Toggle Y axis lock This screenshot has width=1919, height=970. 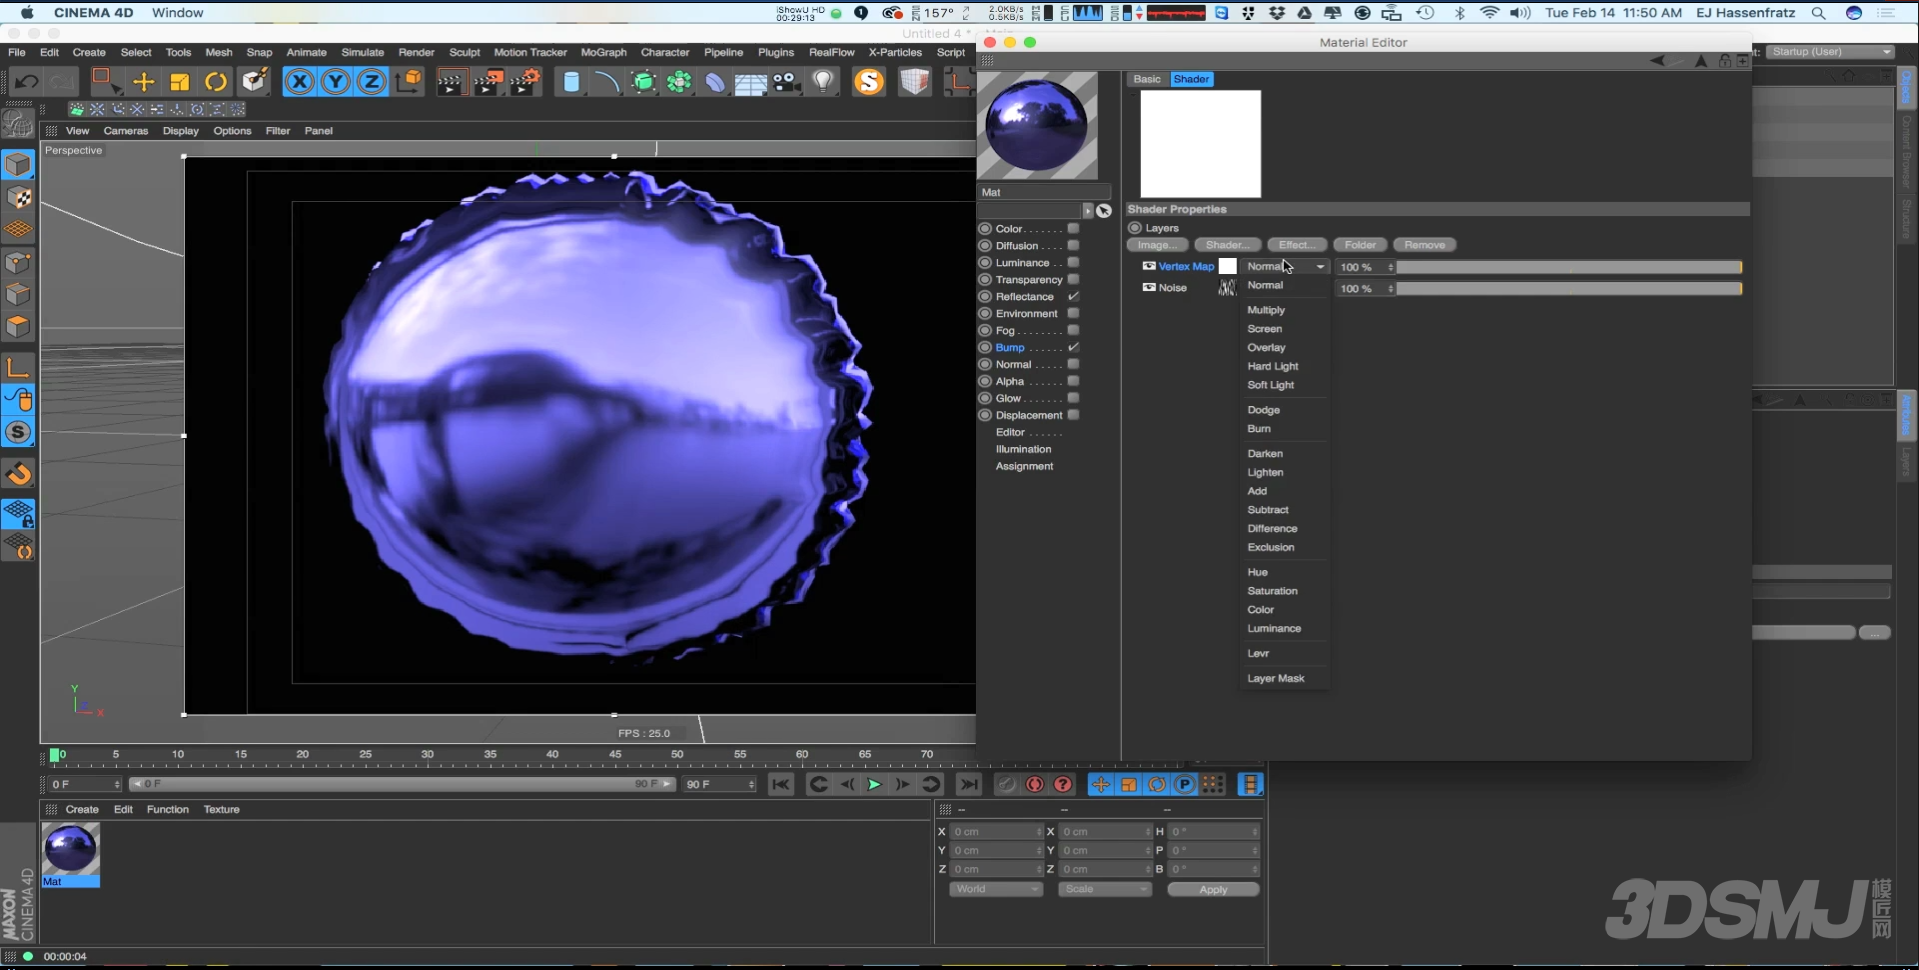335,82
